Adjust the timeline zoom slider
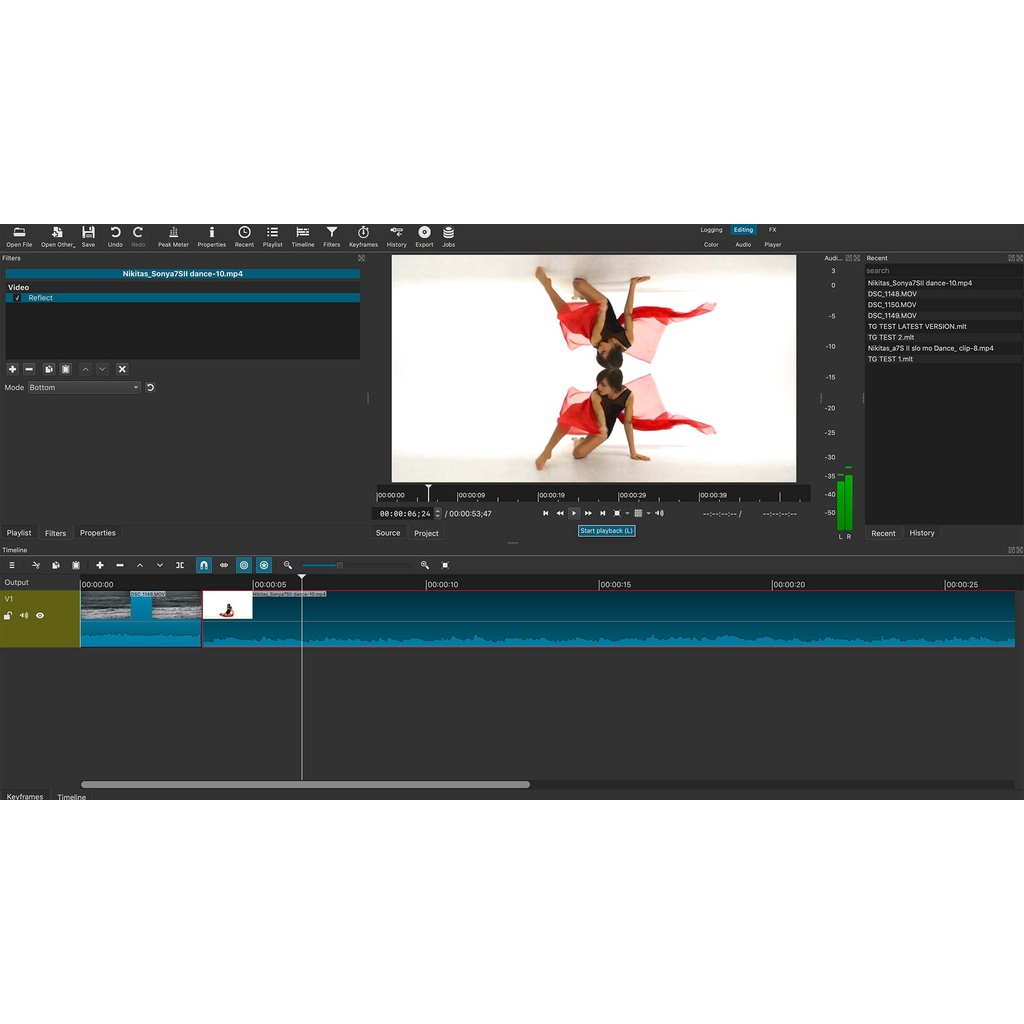 tap(339, 565)
